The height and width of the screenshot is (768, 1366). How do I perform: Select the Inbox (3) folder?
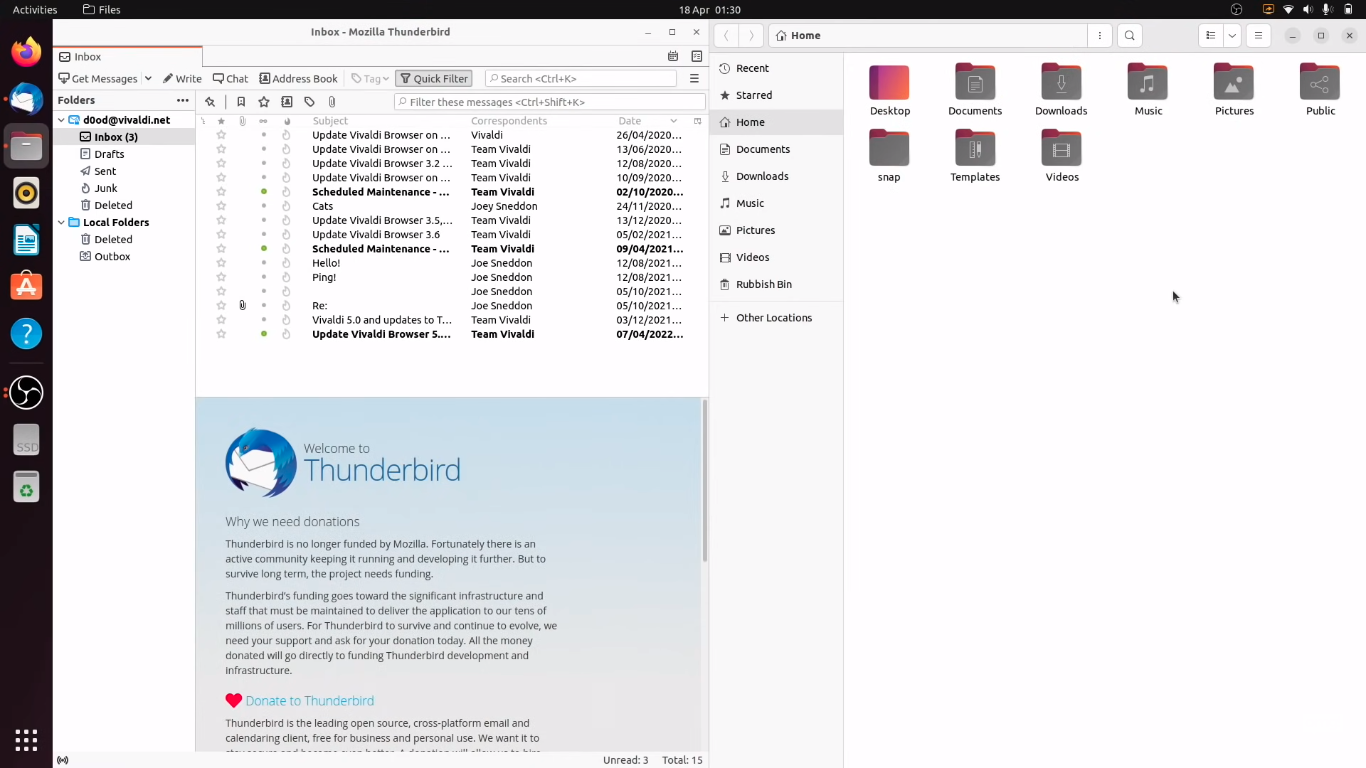pos(116,137)
